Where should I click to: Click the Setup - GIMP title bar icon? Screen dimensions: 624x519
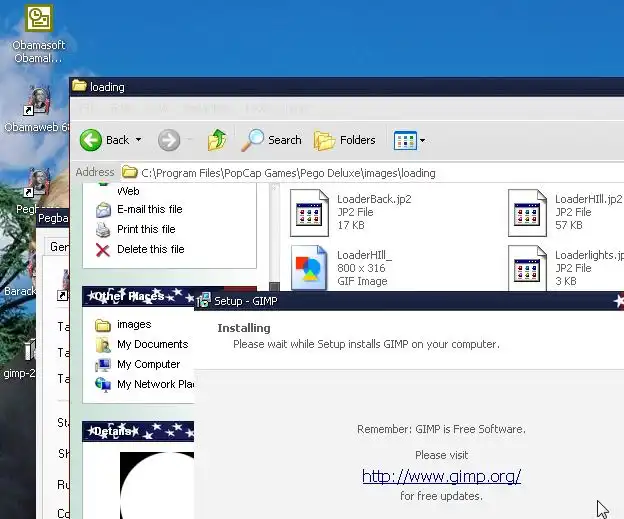(203, 300)
